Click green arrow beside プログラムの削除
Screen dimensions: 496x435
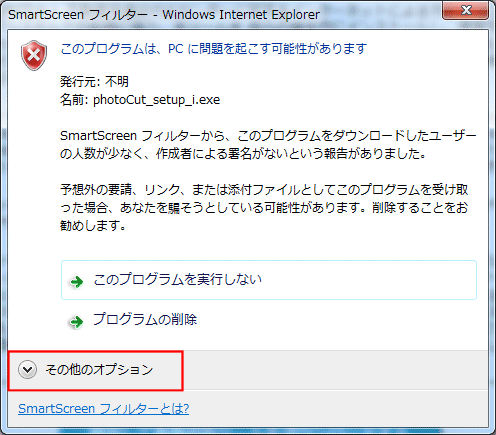tap(76, 322)
